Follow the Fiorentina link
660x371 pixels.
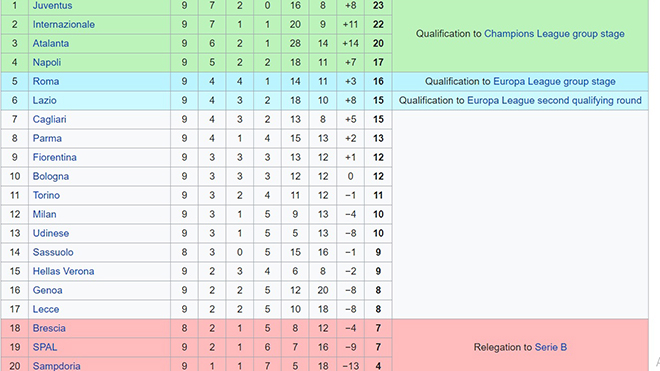54,157
